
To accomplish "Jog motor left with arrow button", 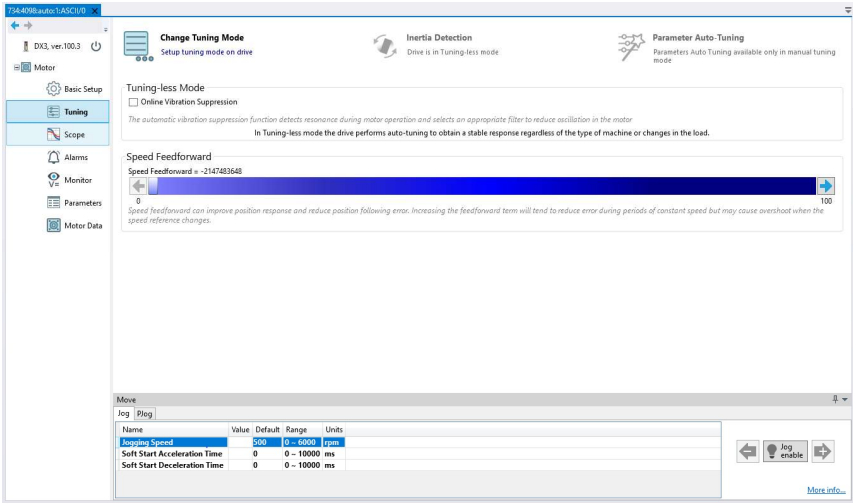I will (748, 451).
